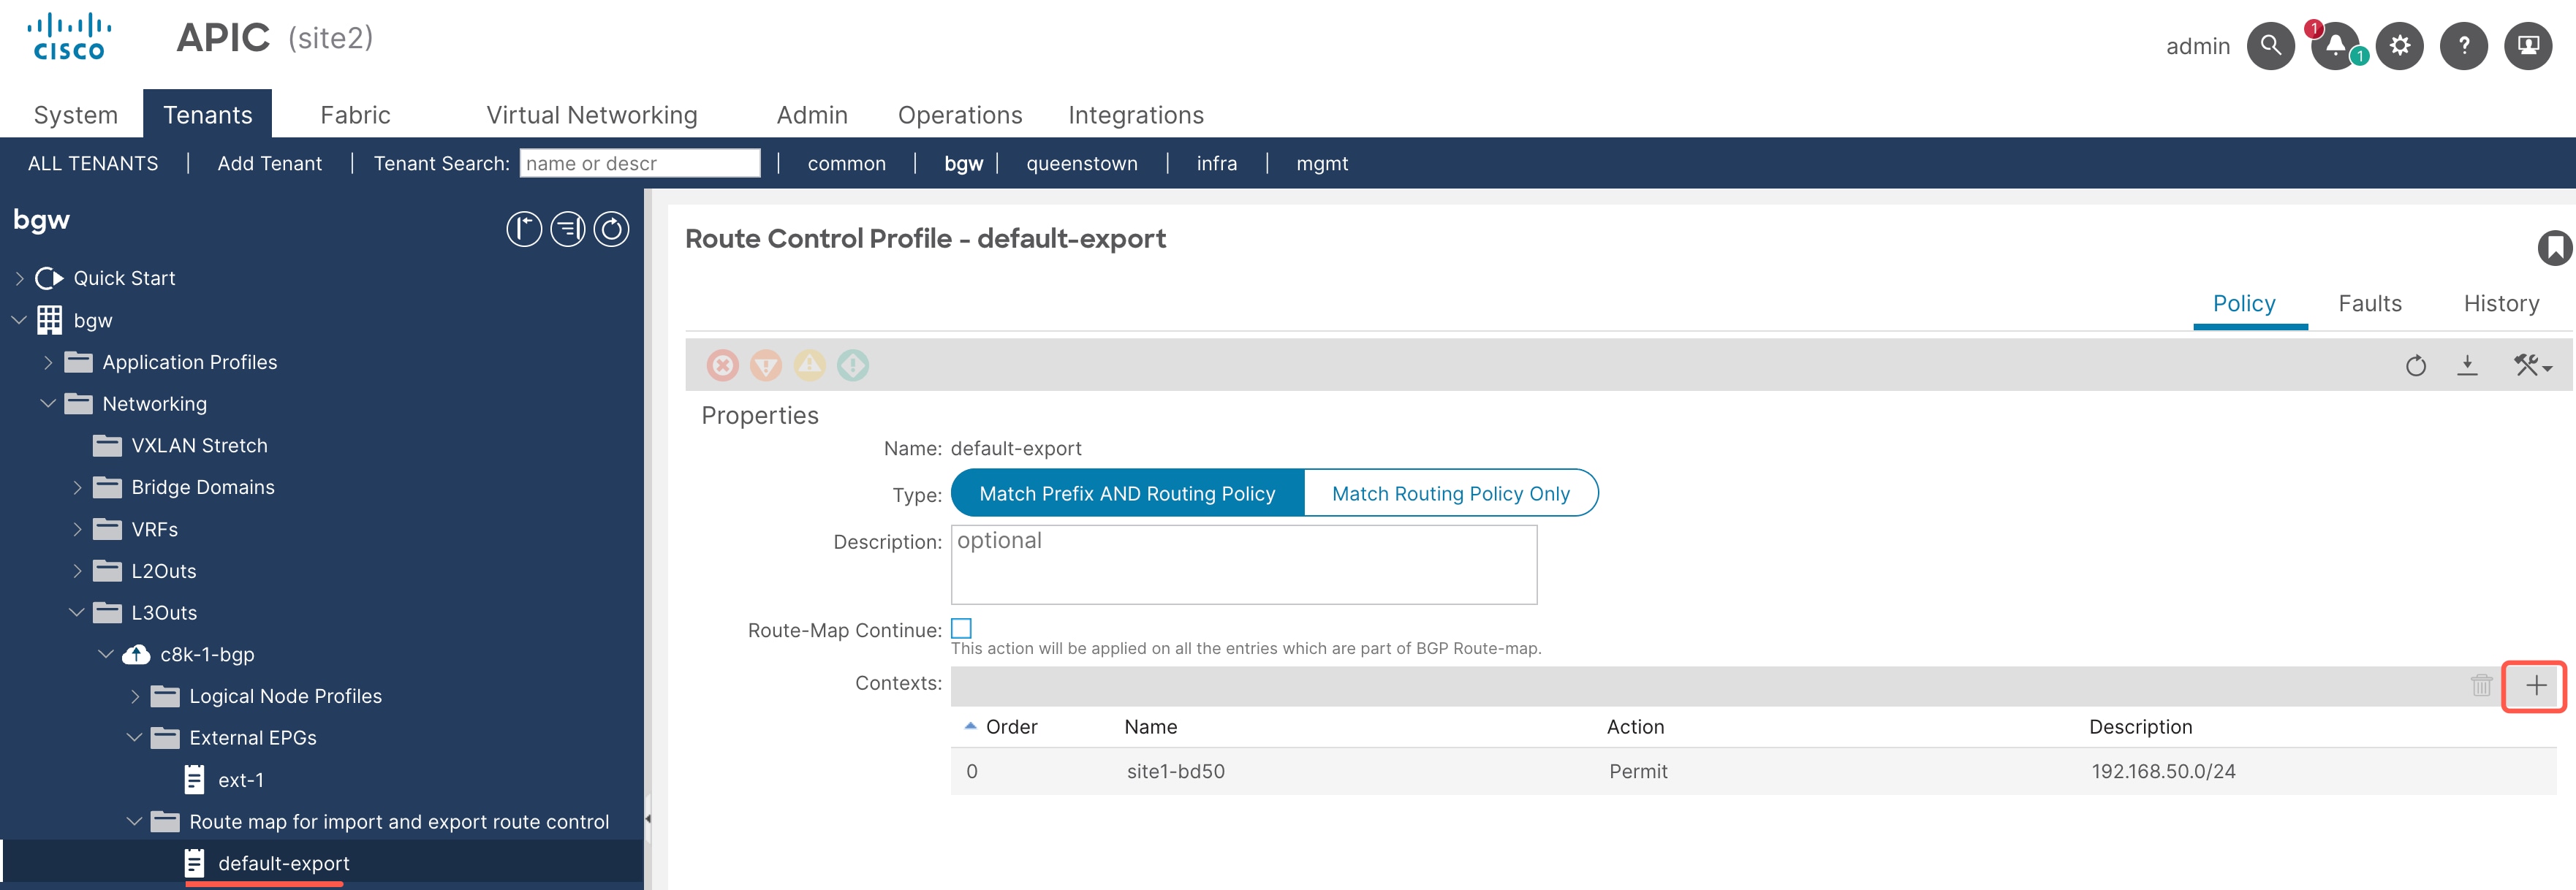The width and height of the screenshot is (2576, 890).
Task: Collapse External EPGs folder
Action: pyautogui.click(x=135, y=737)
